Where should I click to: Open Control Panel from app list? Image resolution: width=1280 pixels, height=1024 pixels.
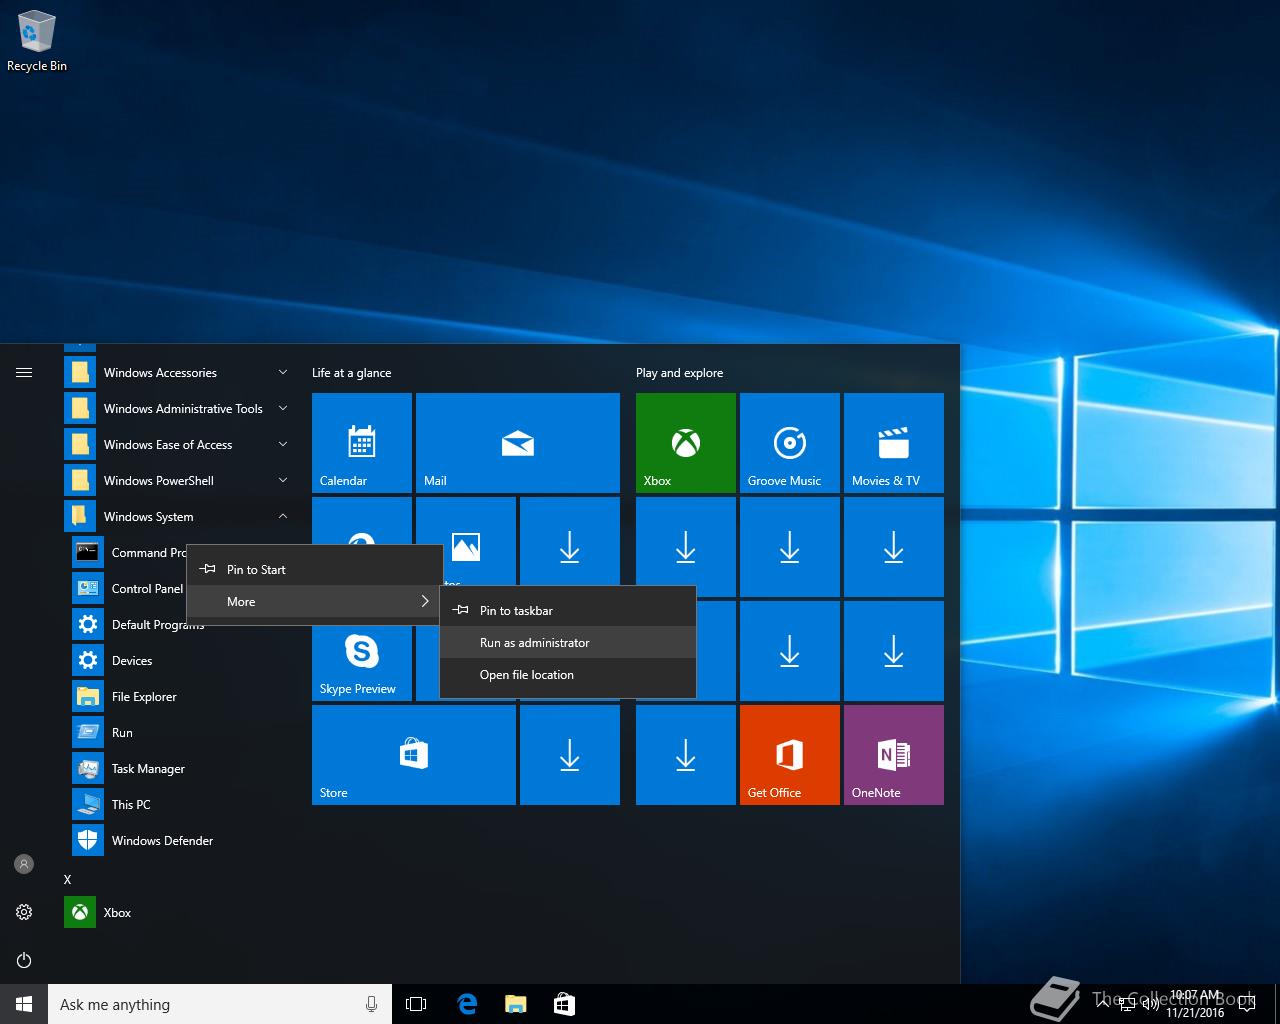128,589
